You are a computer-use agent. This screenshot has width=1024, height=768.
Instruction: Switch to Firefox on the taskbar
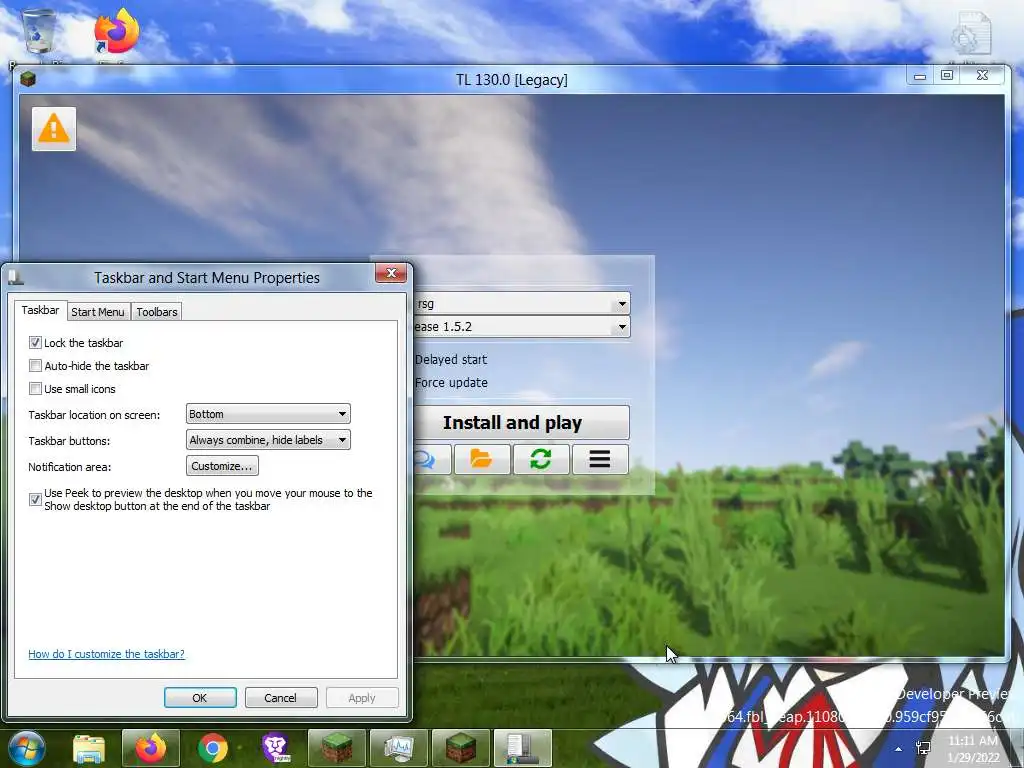click(x=151, y=748)
